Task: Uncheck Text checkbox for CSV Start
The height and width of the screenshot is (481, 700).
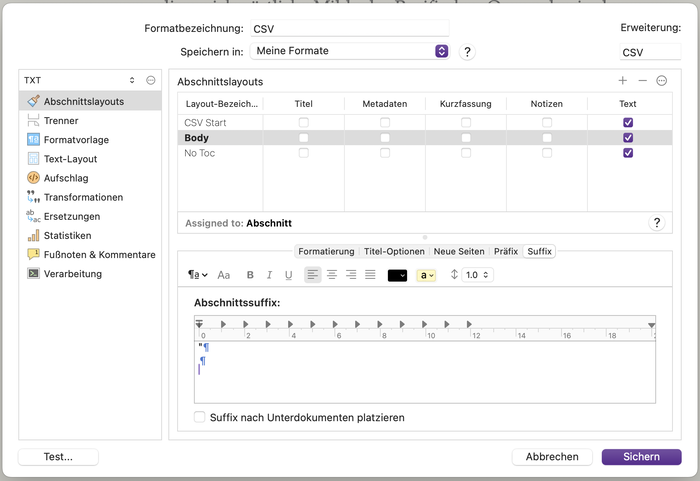Action: 628,122
